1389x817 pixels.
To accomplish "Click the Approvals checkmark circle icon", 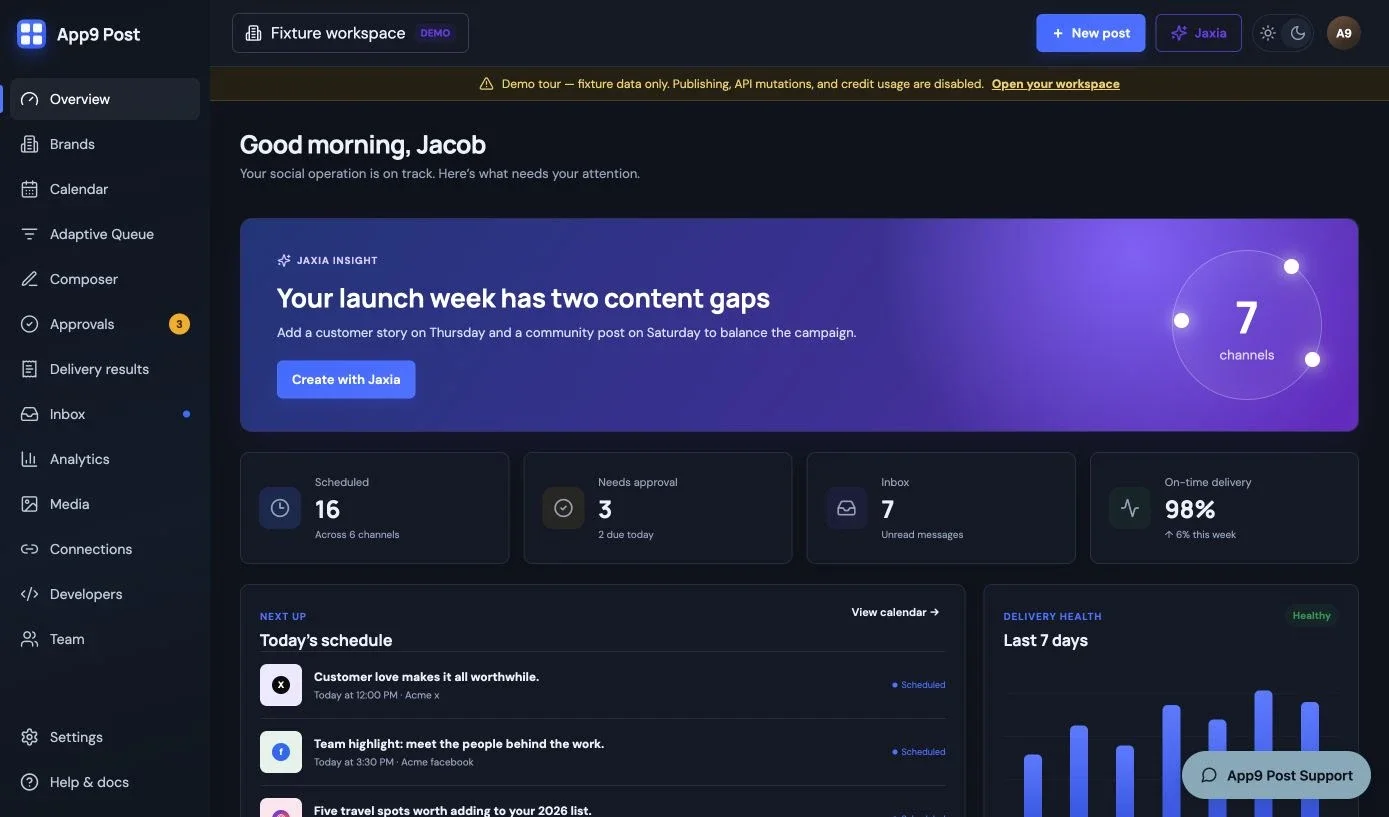I will [30, 324].
